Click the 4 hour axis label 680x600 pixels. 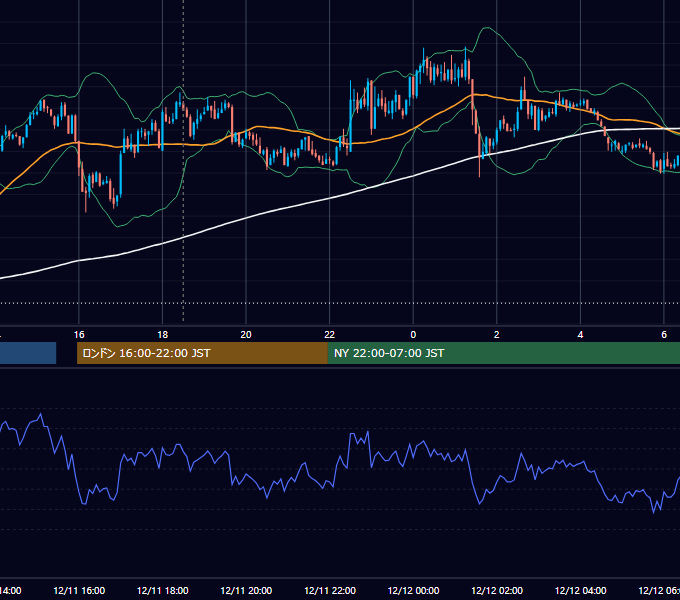[580, 335]
